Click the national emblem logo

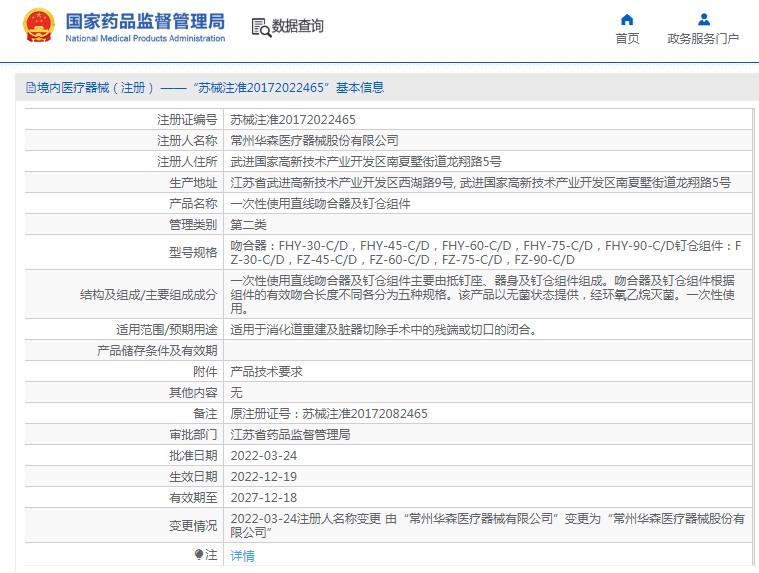point(39,26)
